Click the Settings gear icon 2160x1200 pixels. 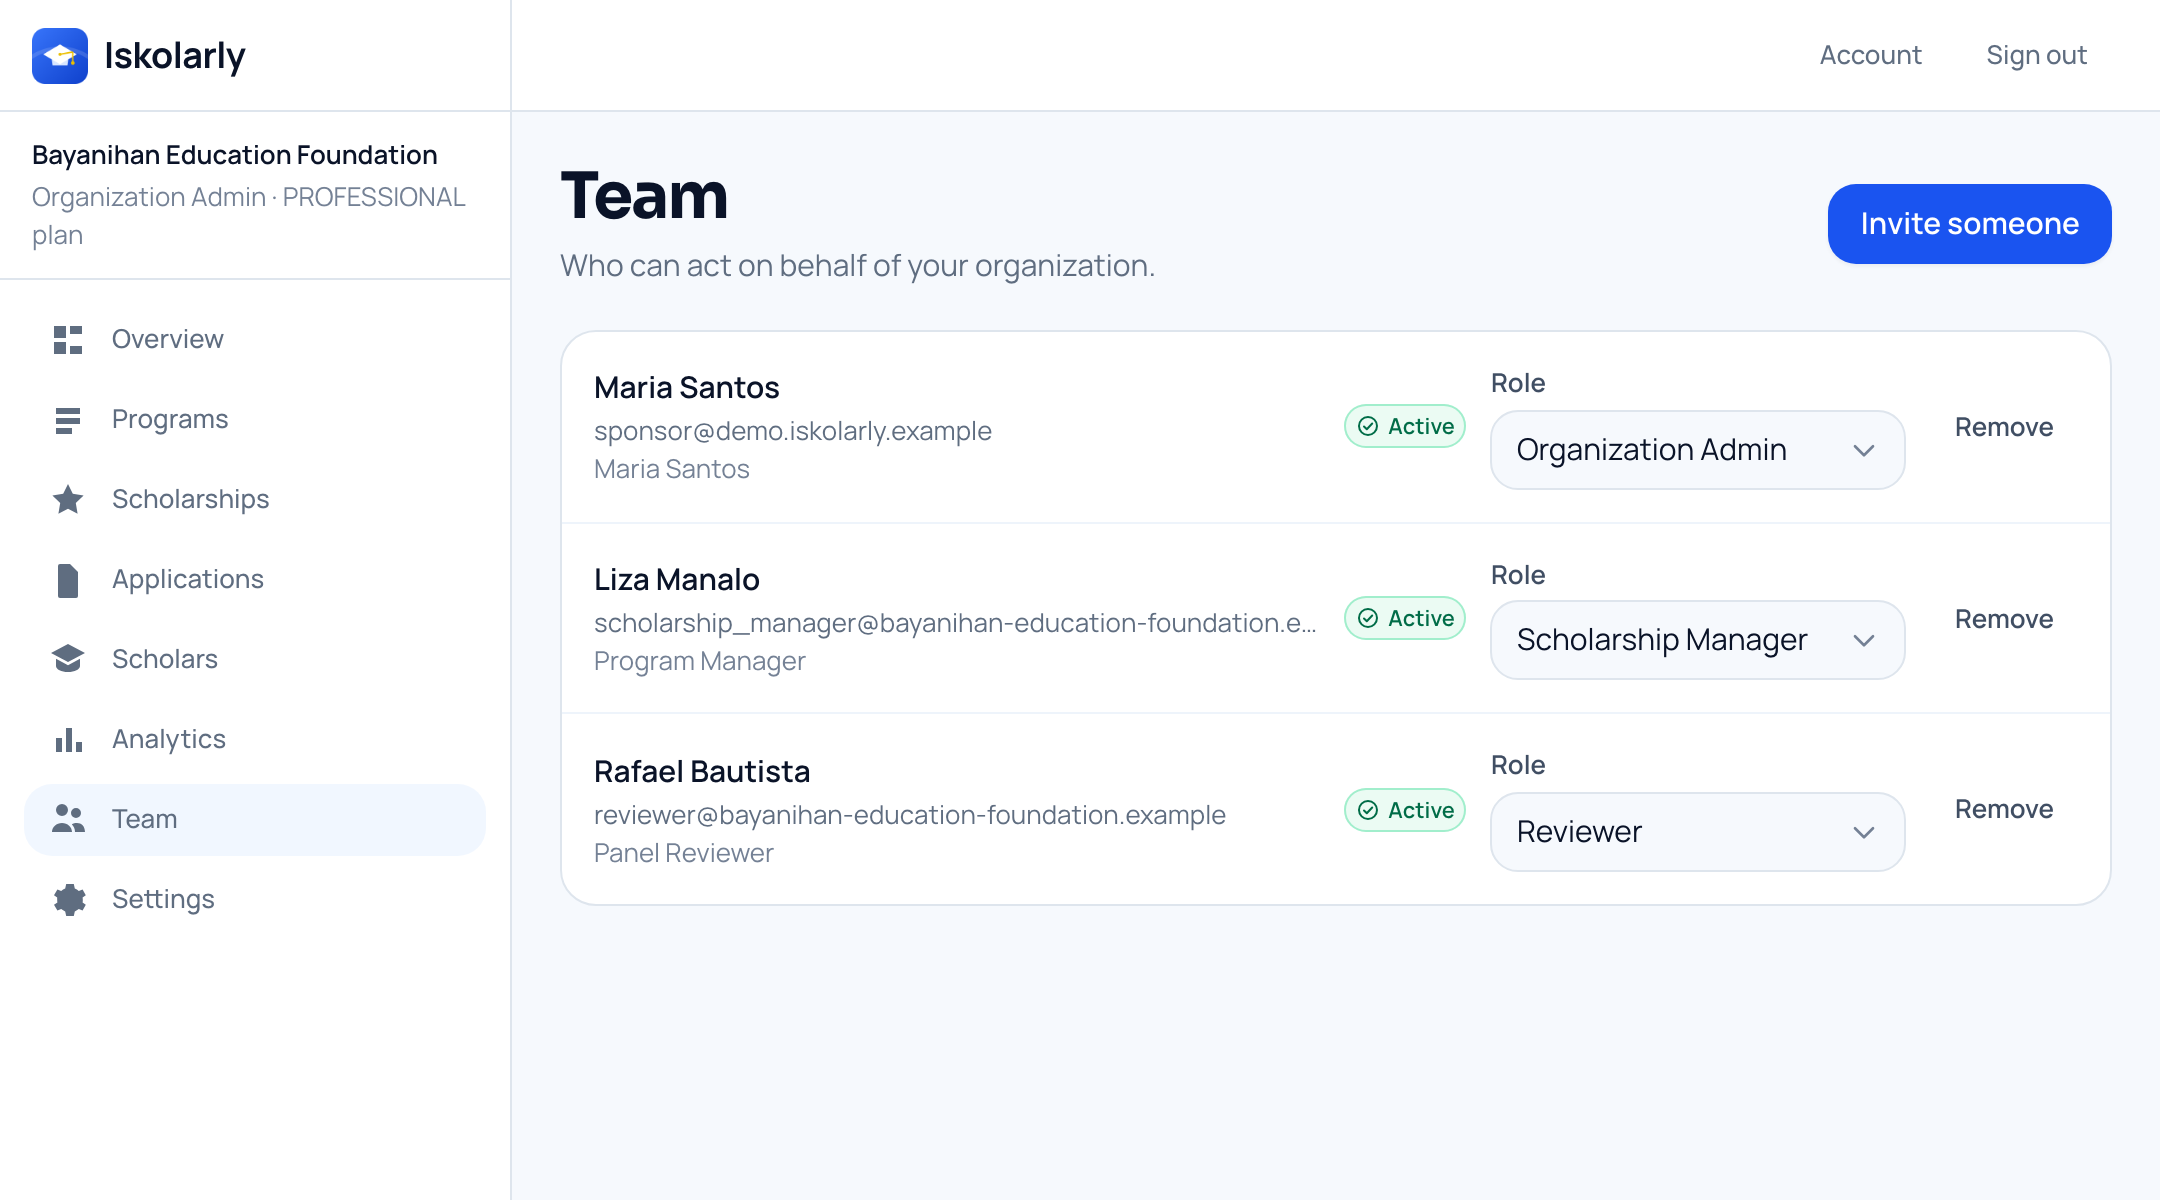[69, 899]
